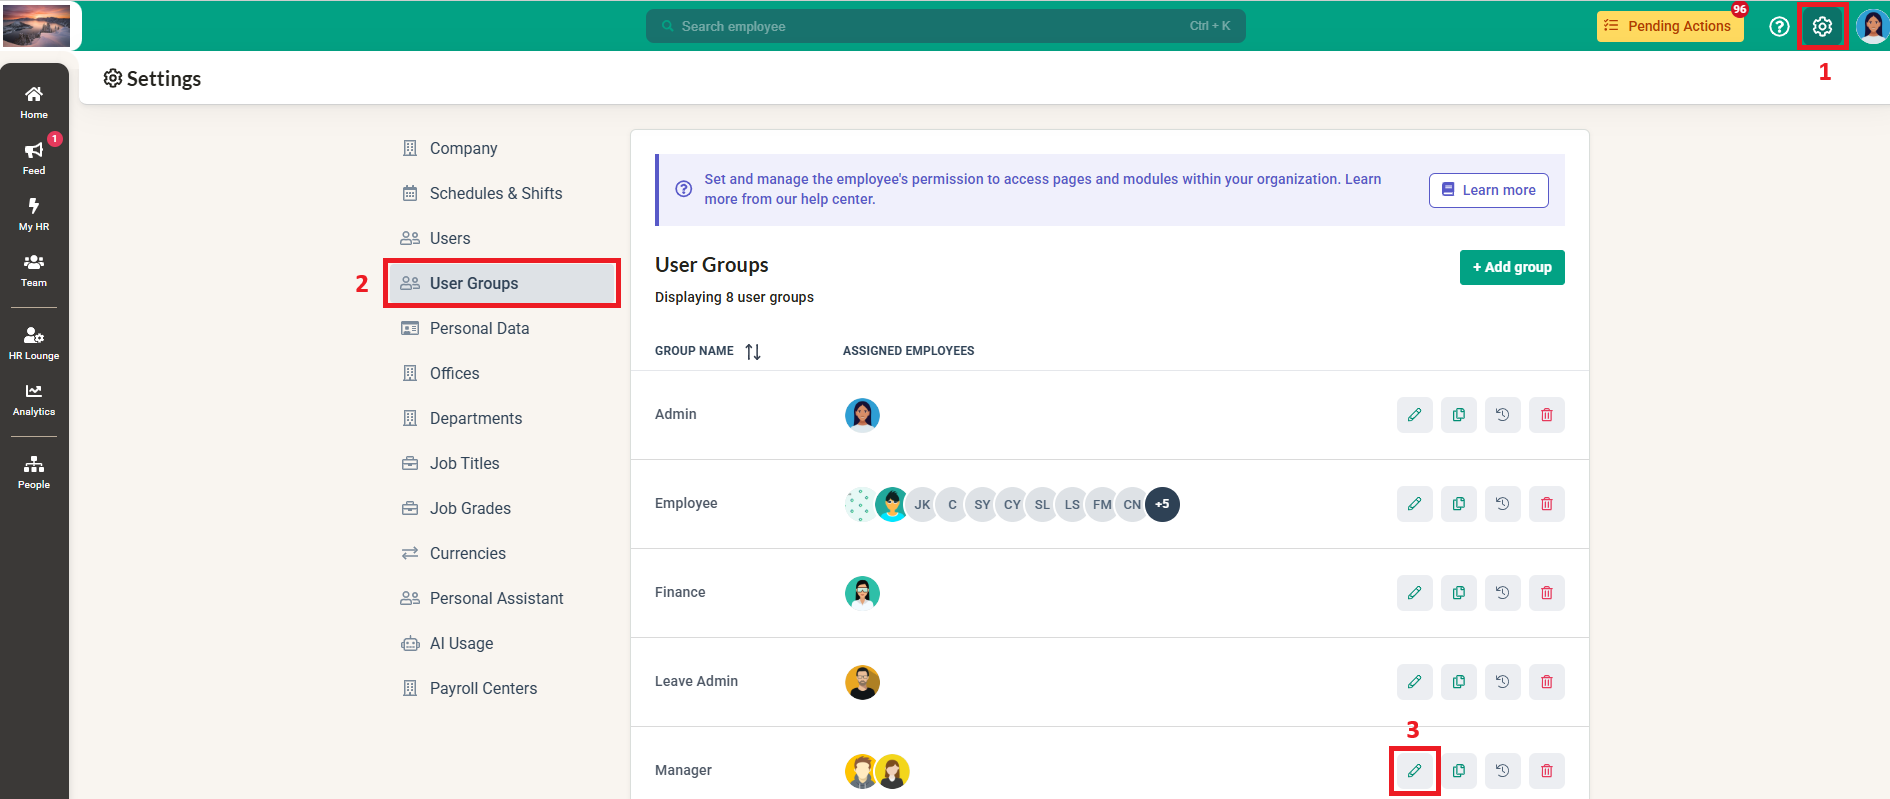Sort user groups by Group Name
The height and width of the screenshot is (799, 1890).
753,352
